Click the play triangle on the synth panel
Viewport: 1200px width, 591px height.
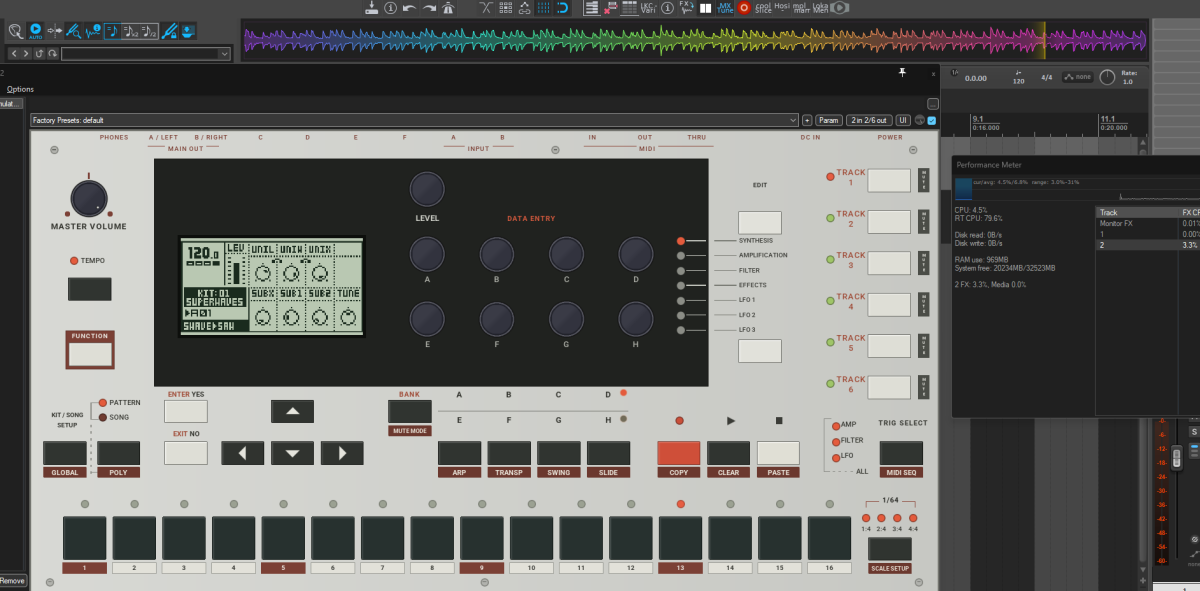coord(731,421)
